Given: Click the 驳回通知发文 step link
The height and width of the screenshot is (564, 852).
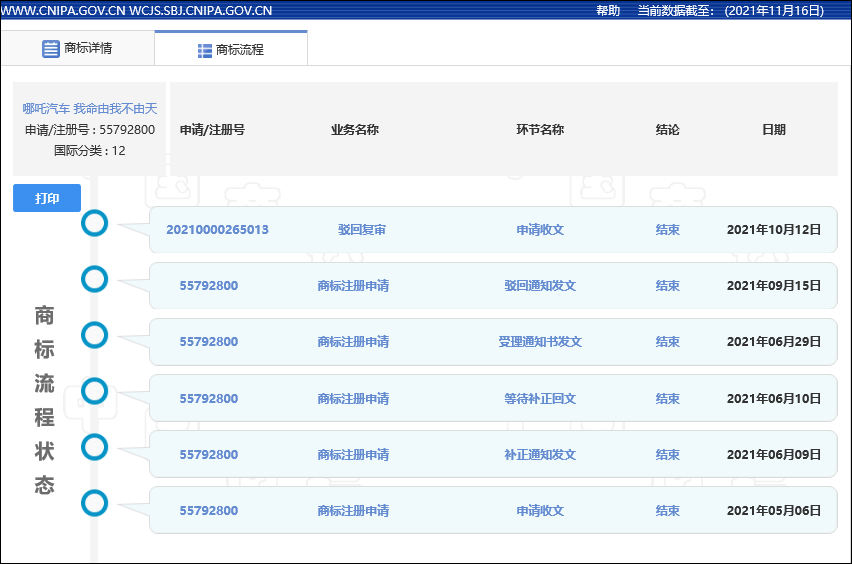Looking at the screenshot, I should (x=540, y=286).
